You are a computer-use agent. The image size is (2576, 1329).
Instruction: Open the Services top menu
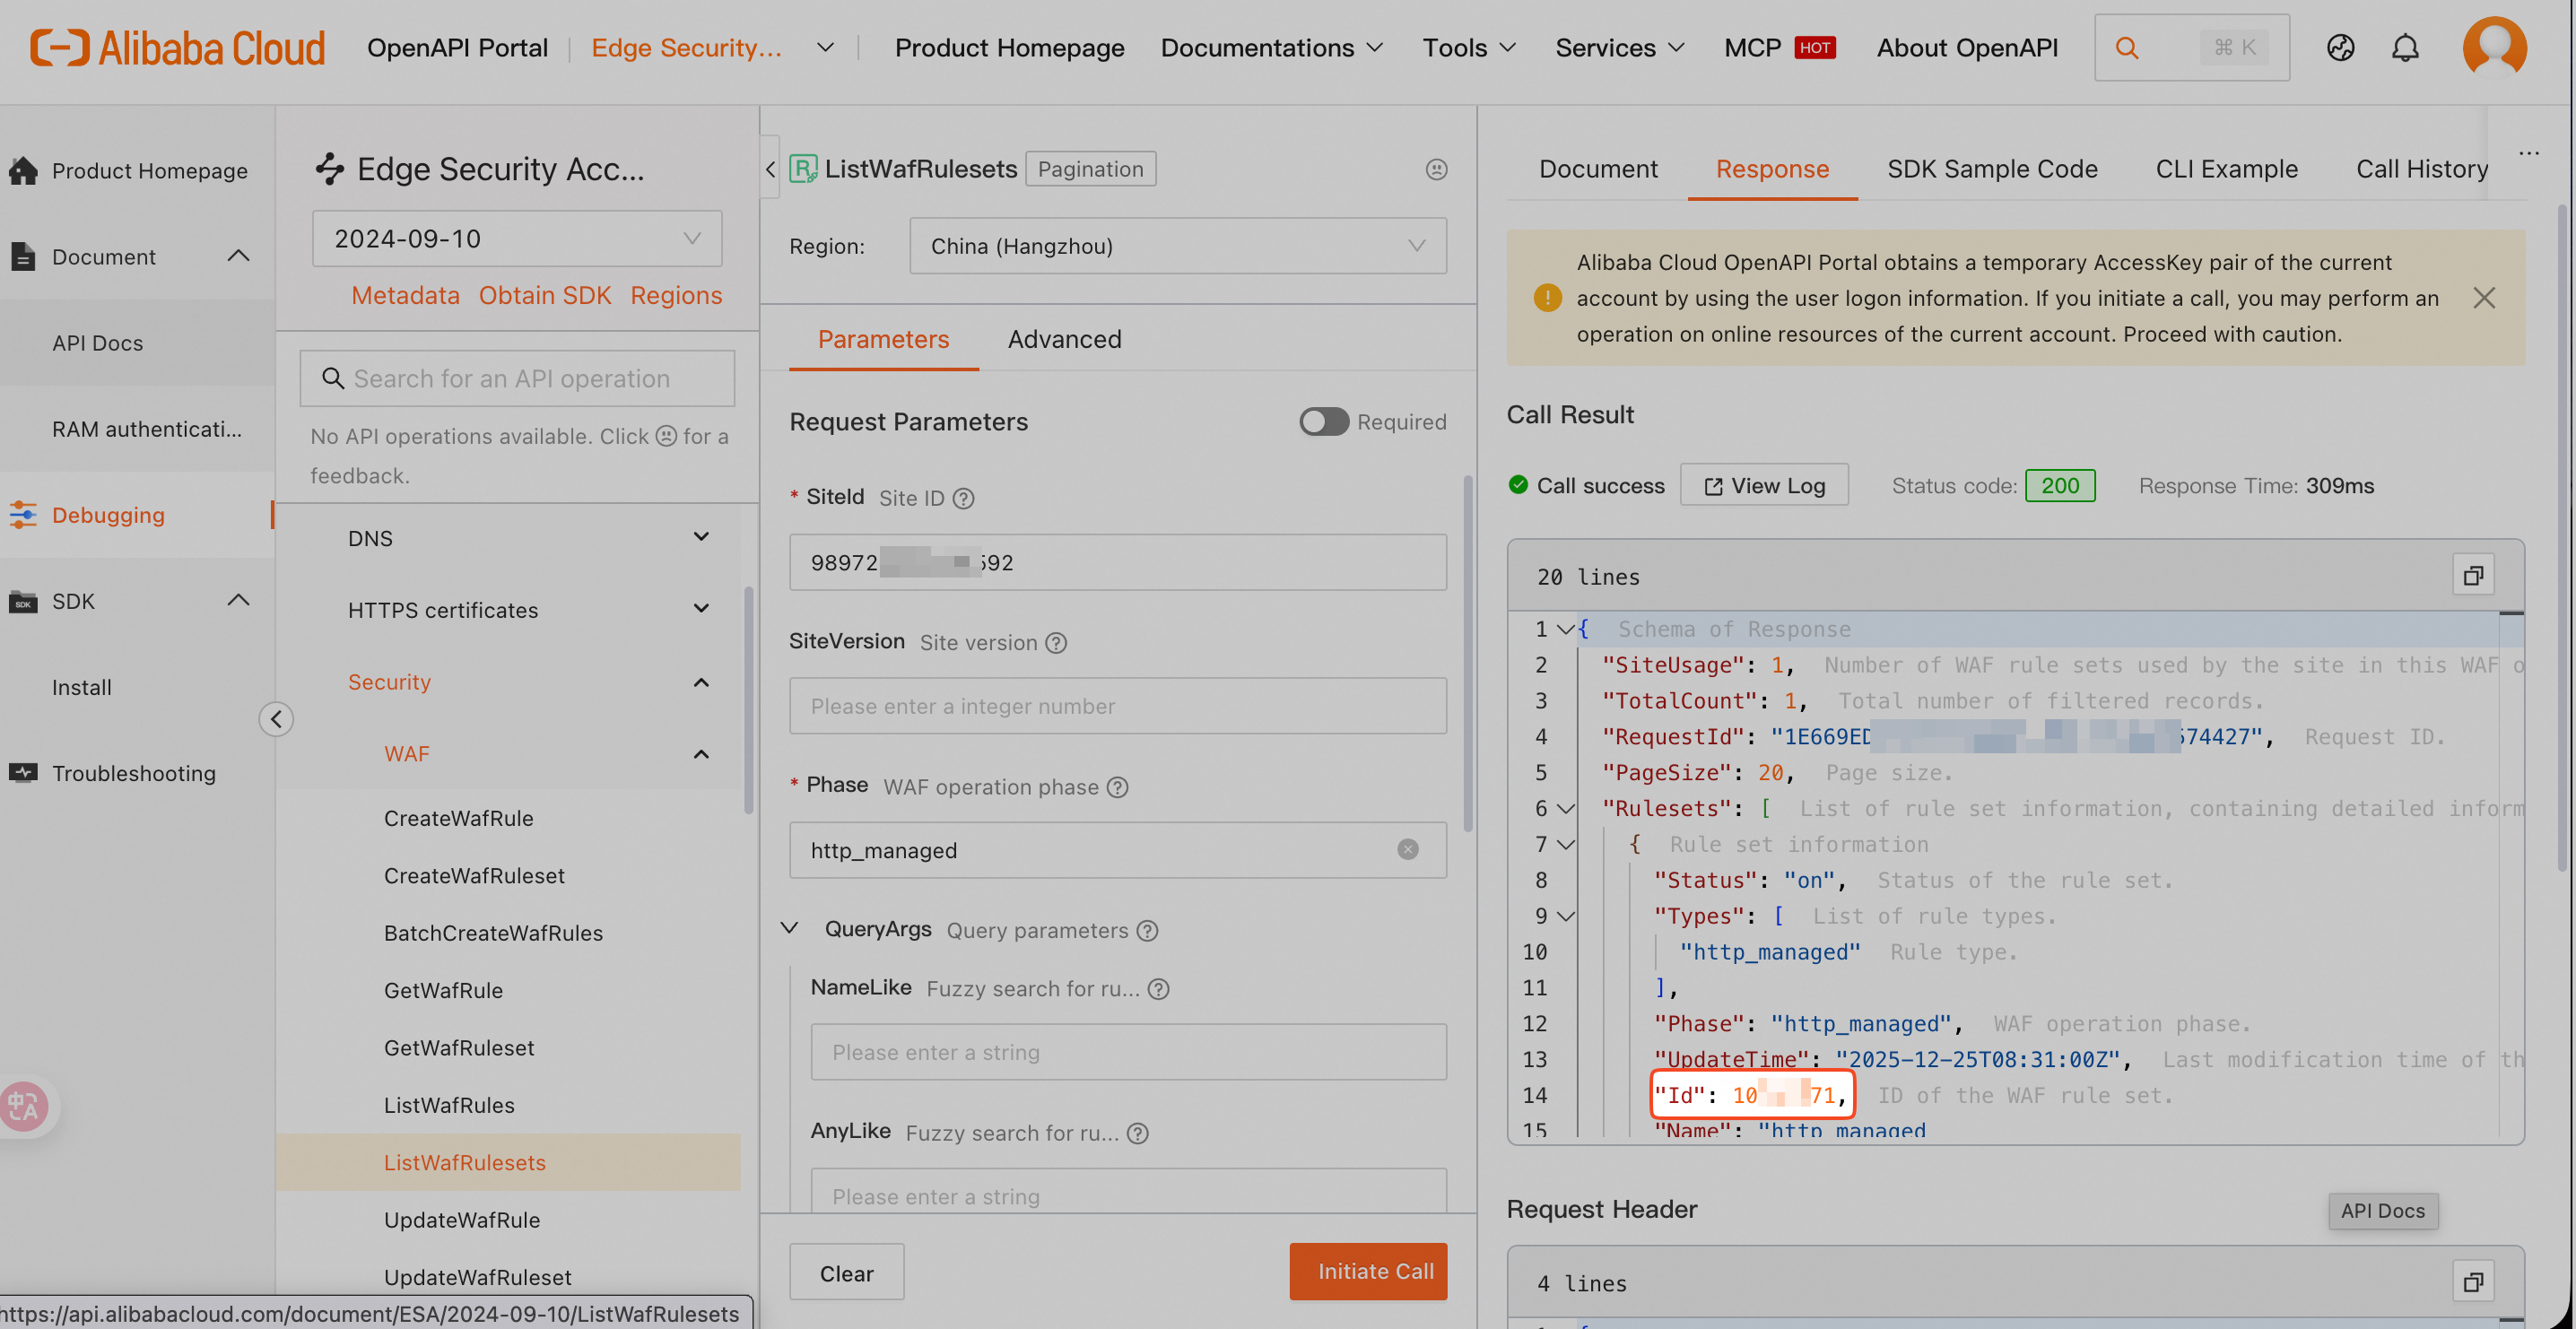click(x=1620, y=48)
